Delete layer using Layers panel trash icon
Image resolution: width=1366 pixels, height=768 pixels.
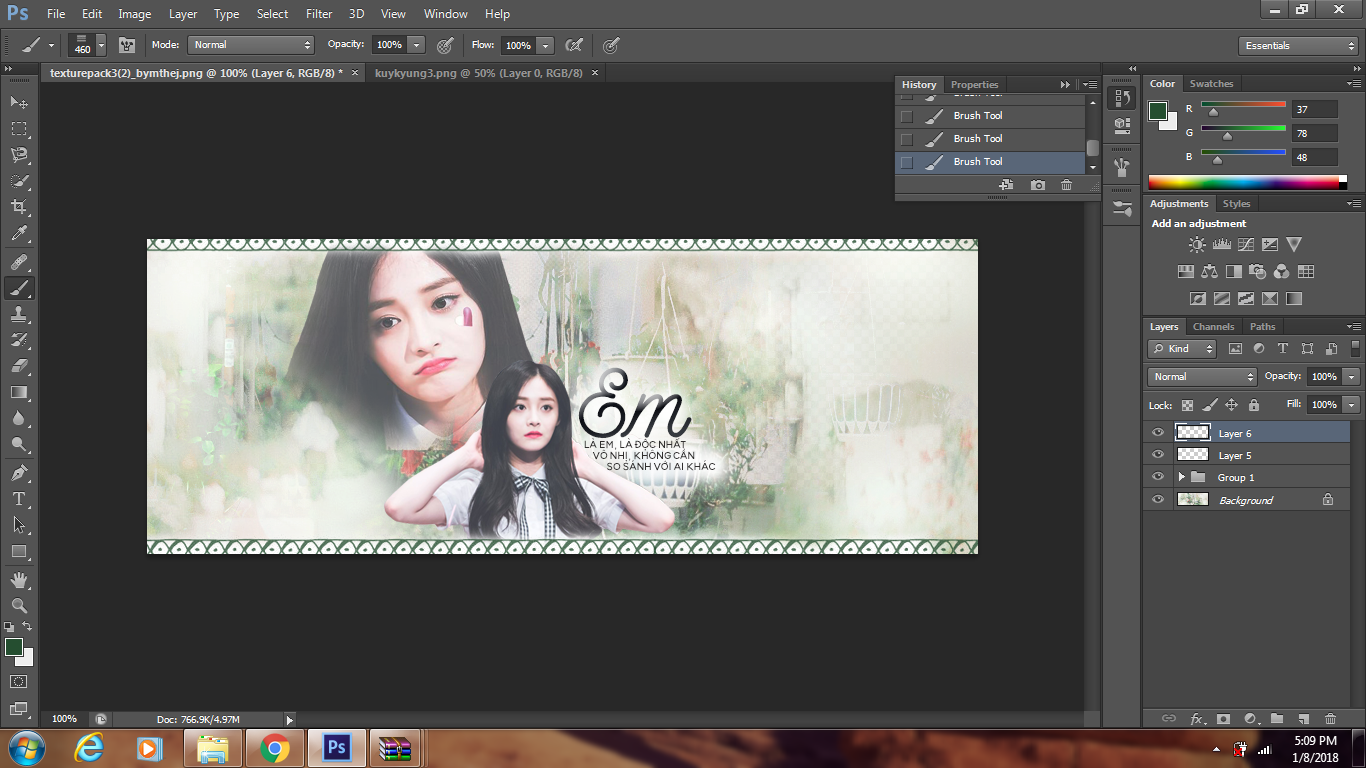tap(1330, 719)
